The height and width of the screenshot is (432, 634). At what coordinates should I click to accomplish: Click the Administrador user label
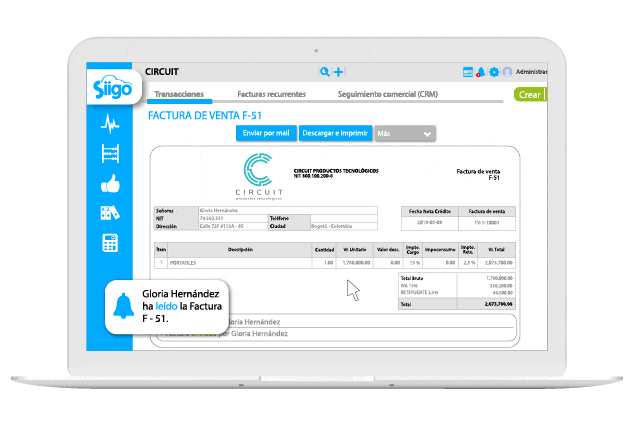[x=531, y=72]
